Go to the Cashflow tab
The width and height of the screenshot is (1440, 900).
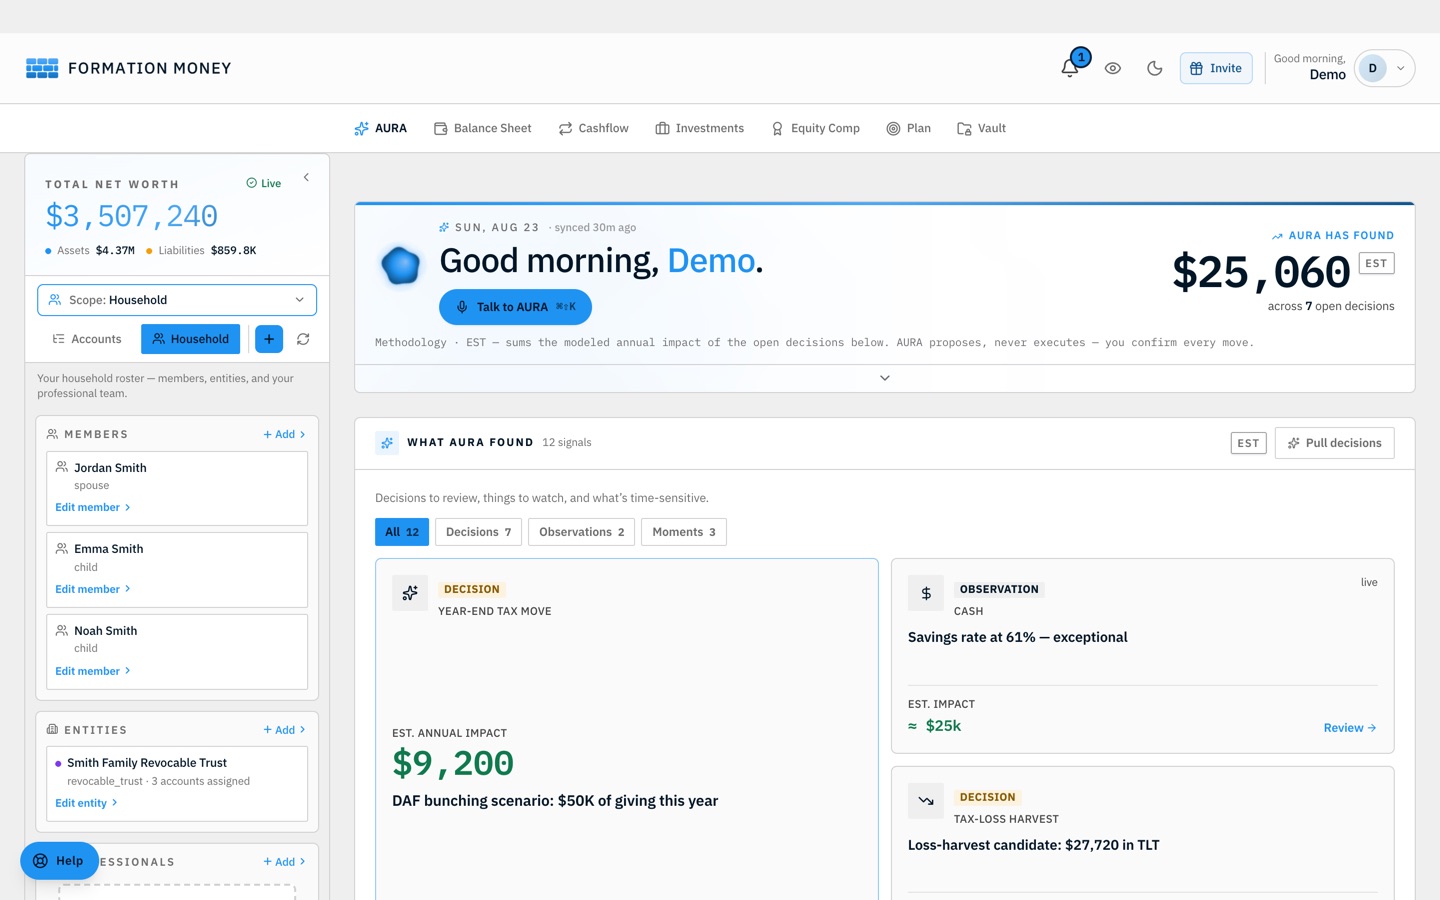(594, 128)
